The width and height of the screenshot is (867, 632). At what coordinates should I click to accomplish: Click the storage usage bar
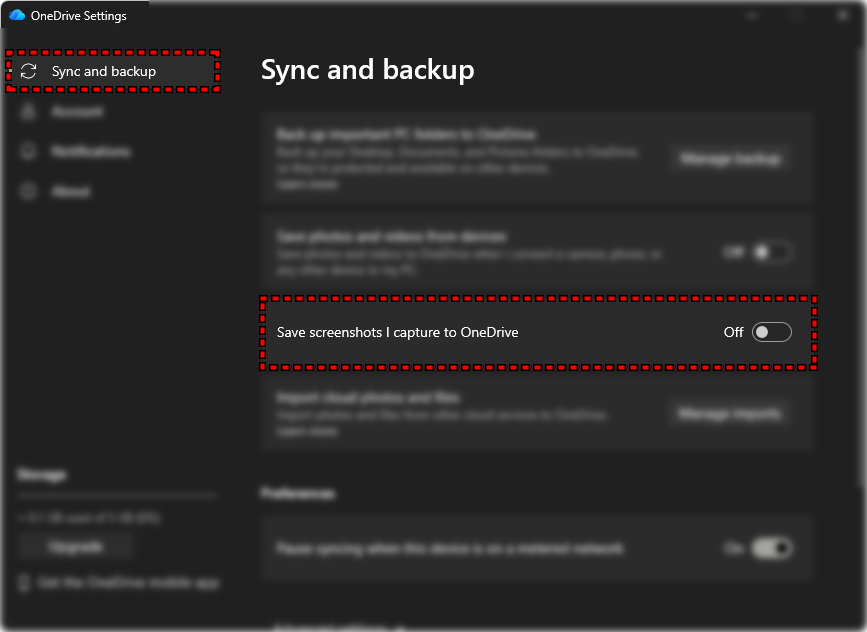point(117,496)
